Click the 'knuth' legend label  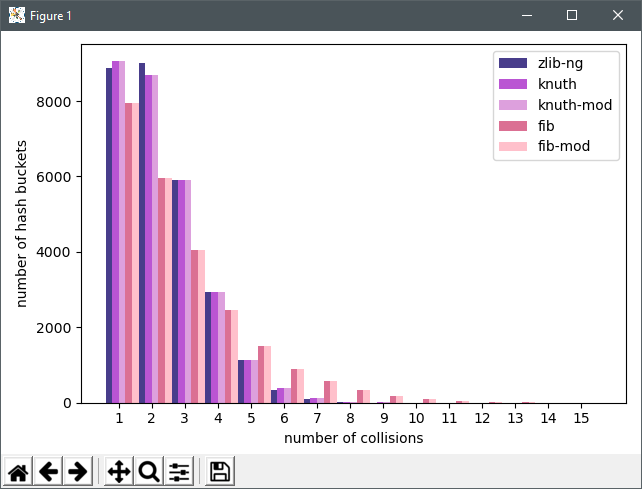point(557,84)
